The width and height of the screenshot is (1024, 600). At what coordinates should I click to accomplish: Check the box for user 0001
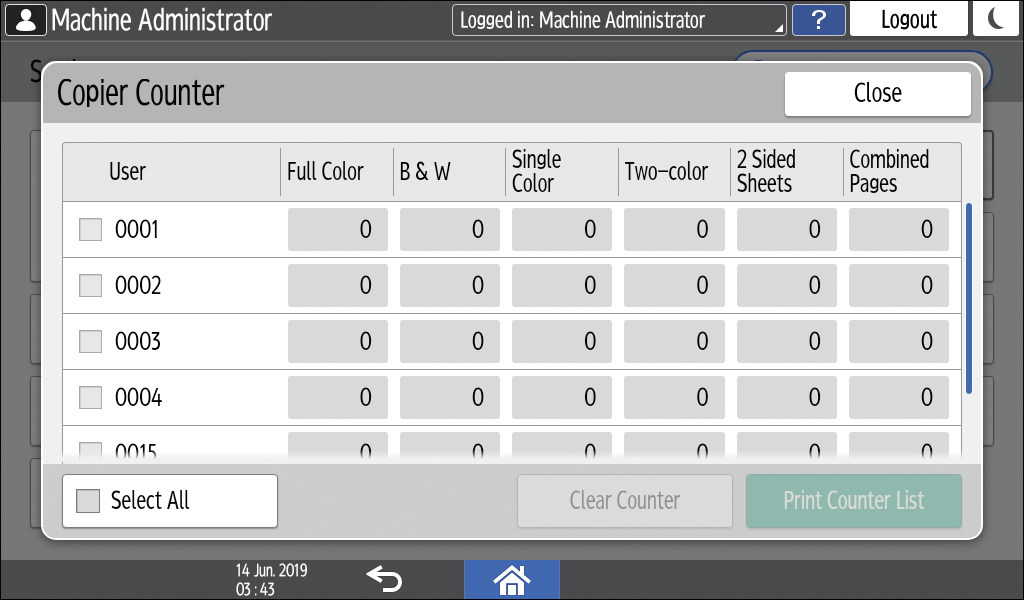(91, 230)
